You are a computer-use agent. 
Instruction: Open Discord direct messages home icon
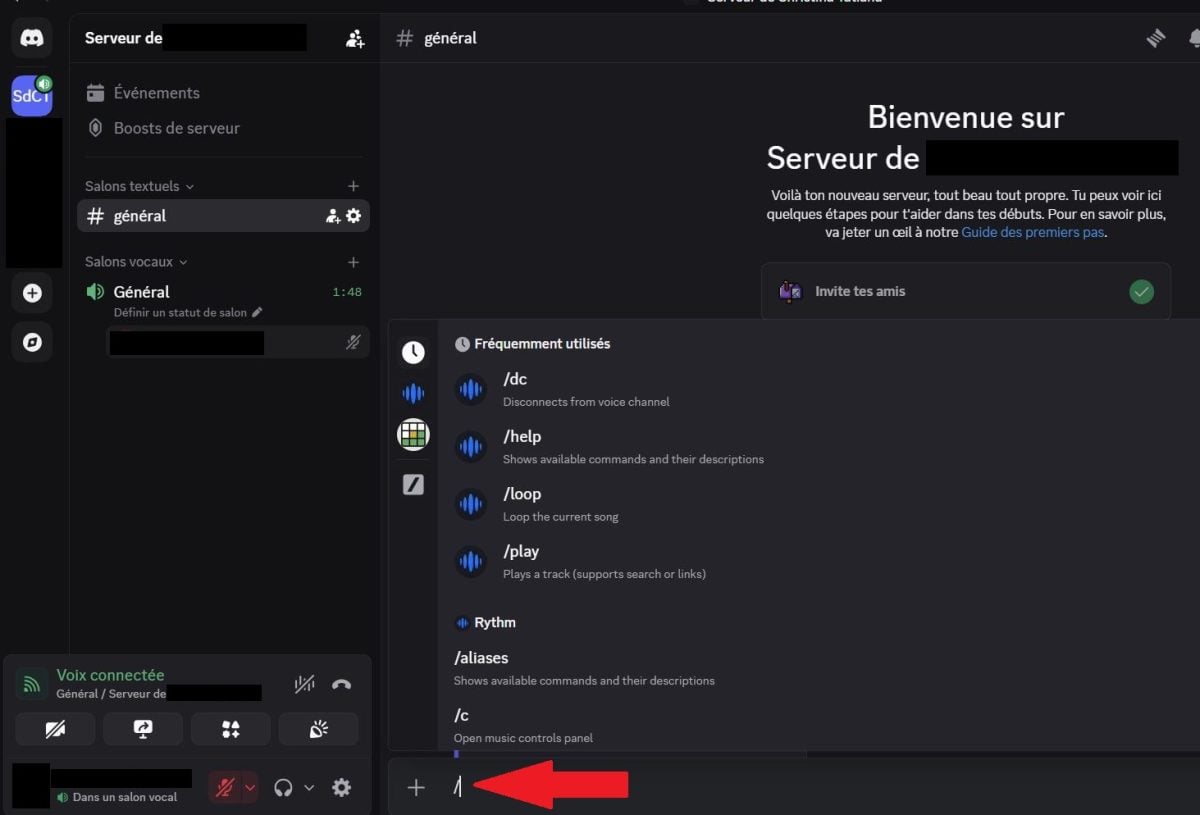tap(32, 38)
